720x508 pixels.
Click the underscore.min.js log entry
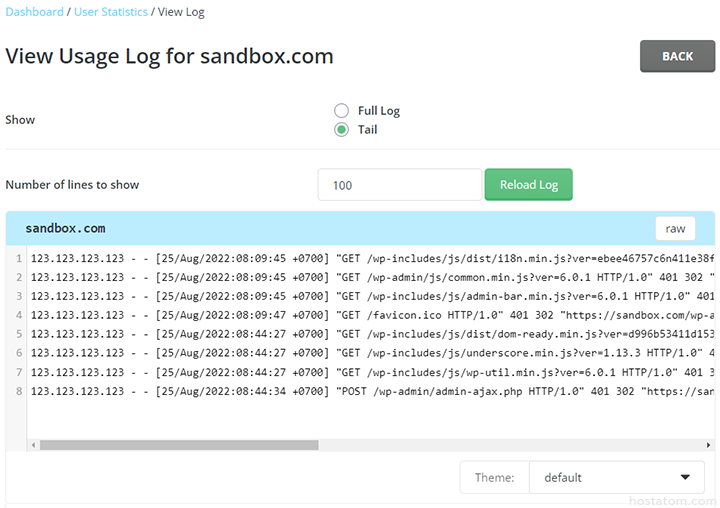(370, 353)
